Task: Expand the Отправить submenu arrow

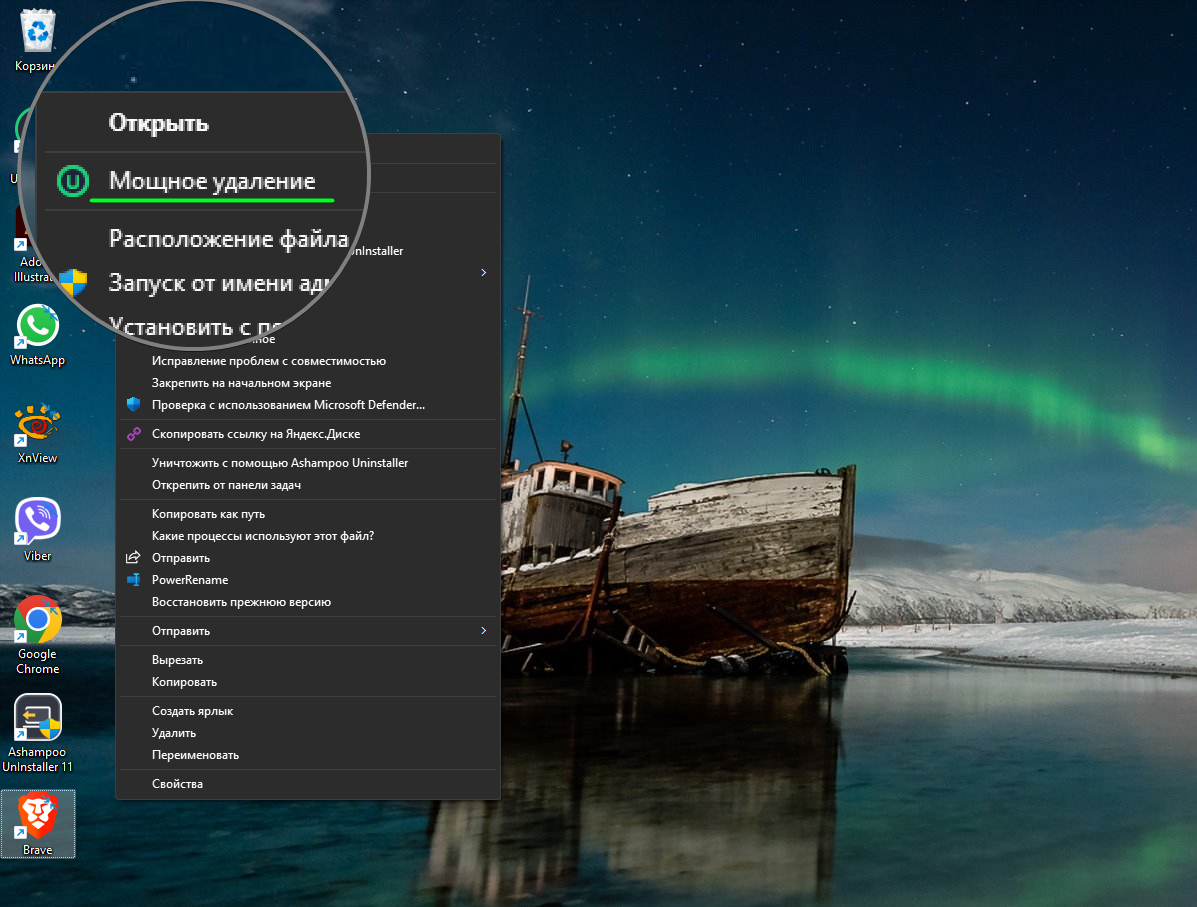Action: point(483,631)
